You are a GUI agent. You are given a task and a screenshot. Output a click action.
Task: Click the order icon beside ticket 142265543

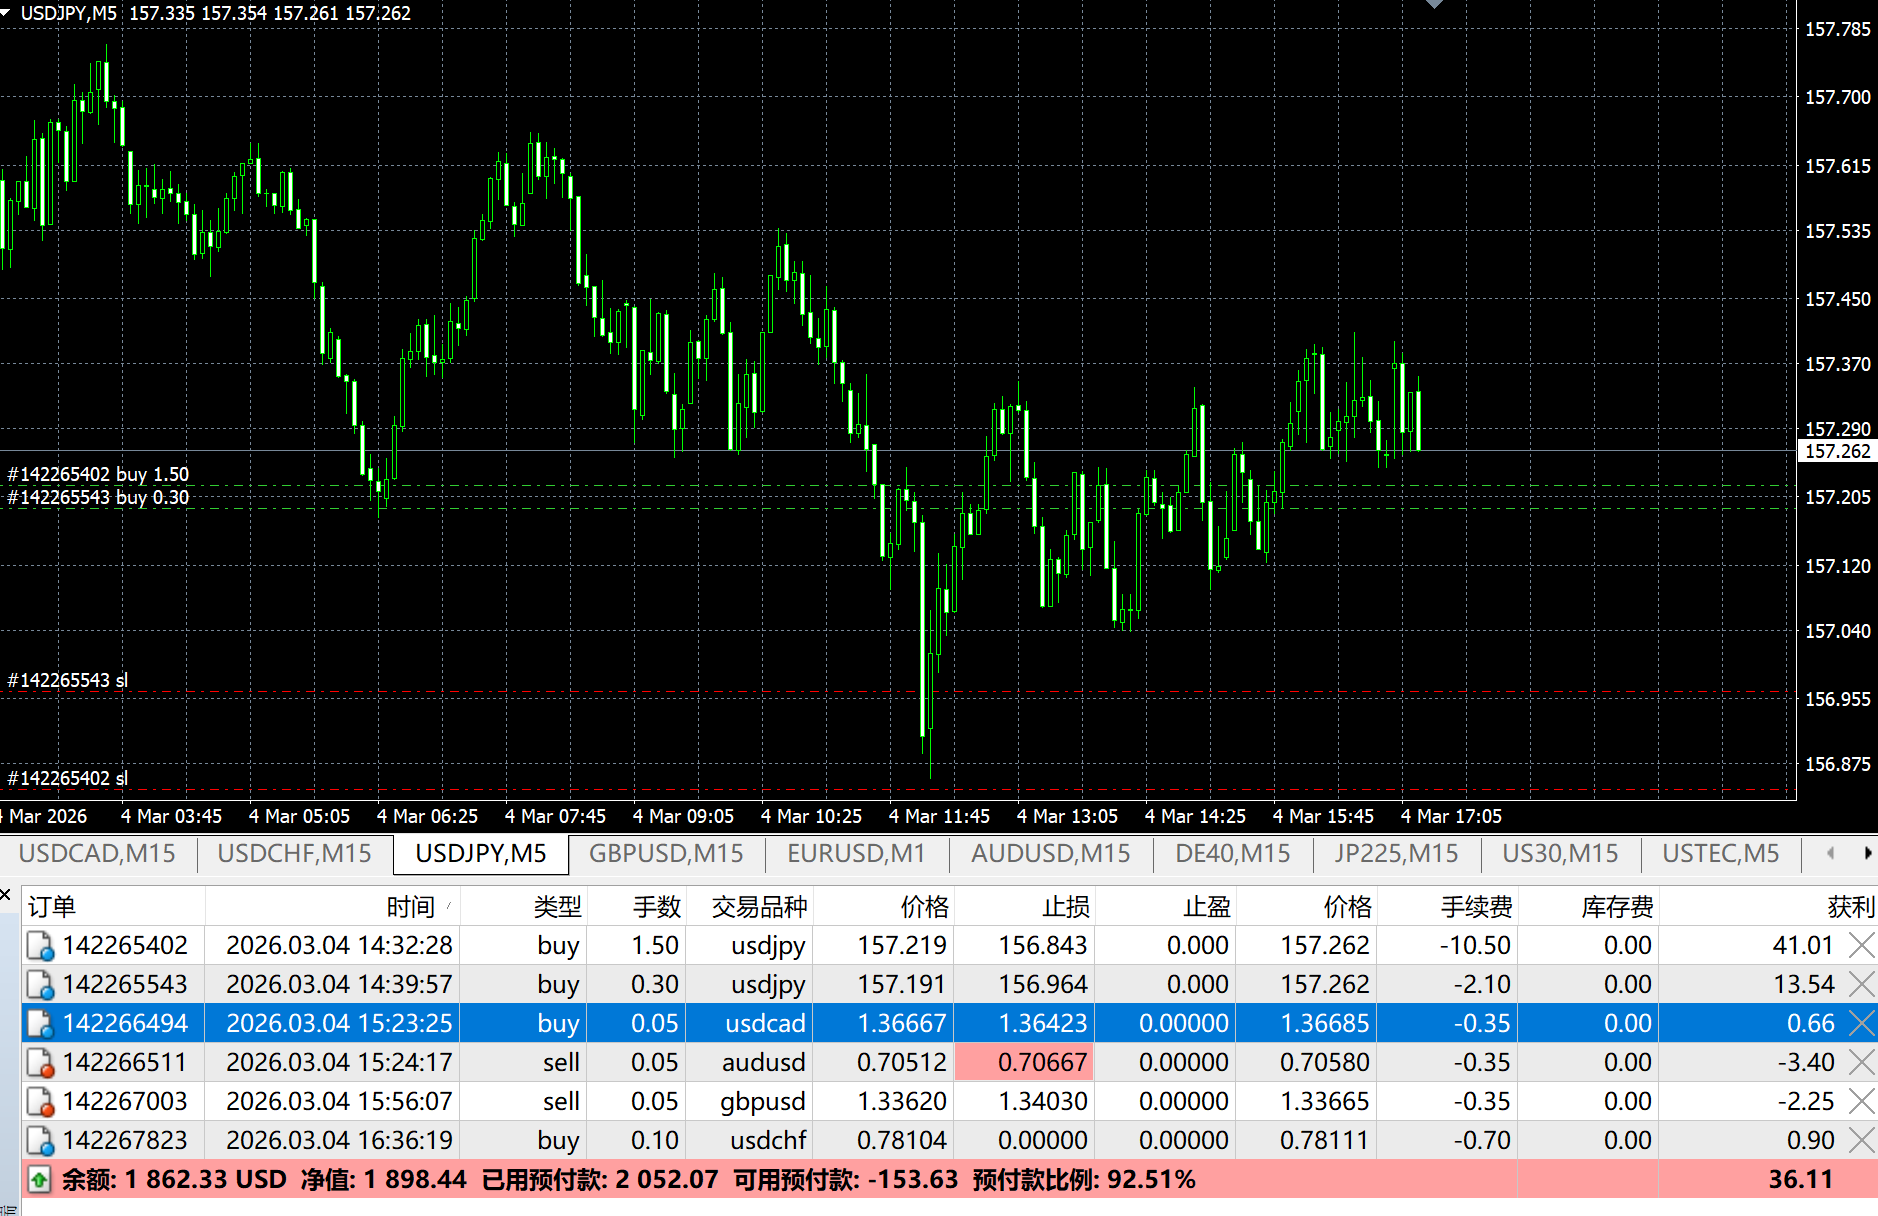(40, 985)
